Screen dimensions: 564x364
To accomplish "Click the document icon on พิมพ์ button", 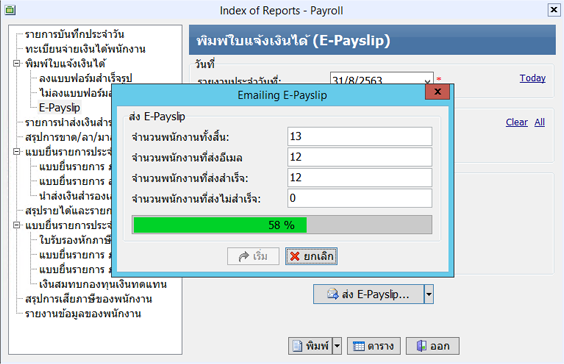I will 297,346.
